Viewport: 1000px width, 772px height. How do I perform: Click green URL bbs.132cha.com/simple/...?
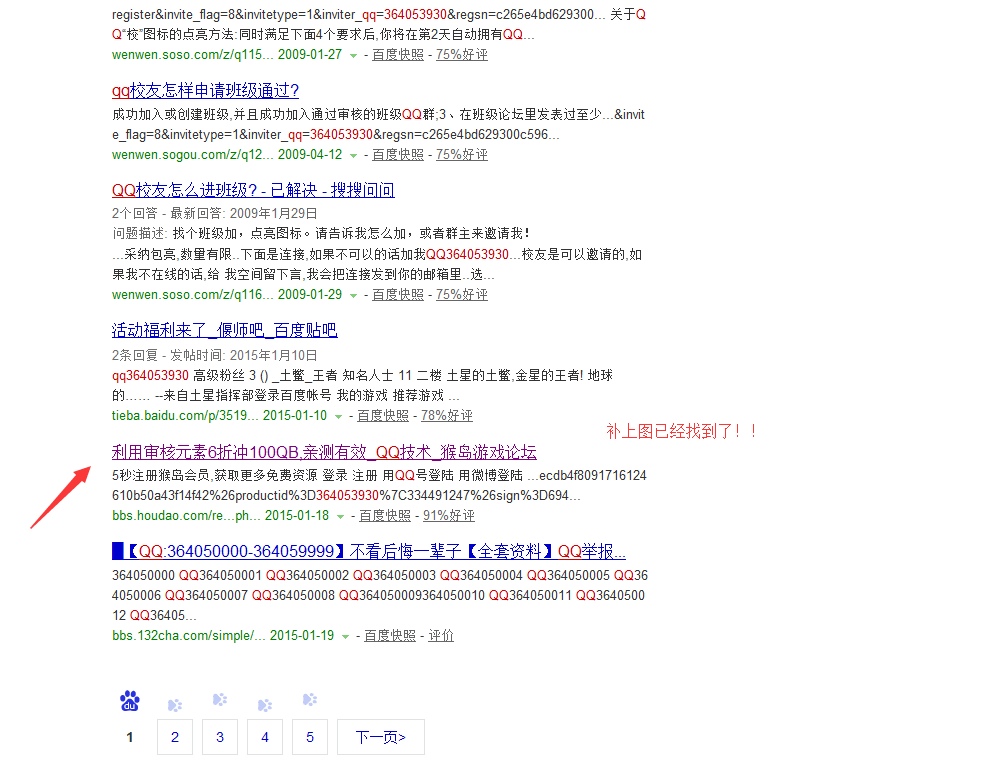(x=189, y=636)
